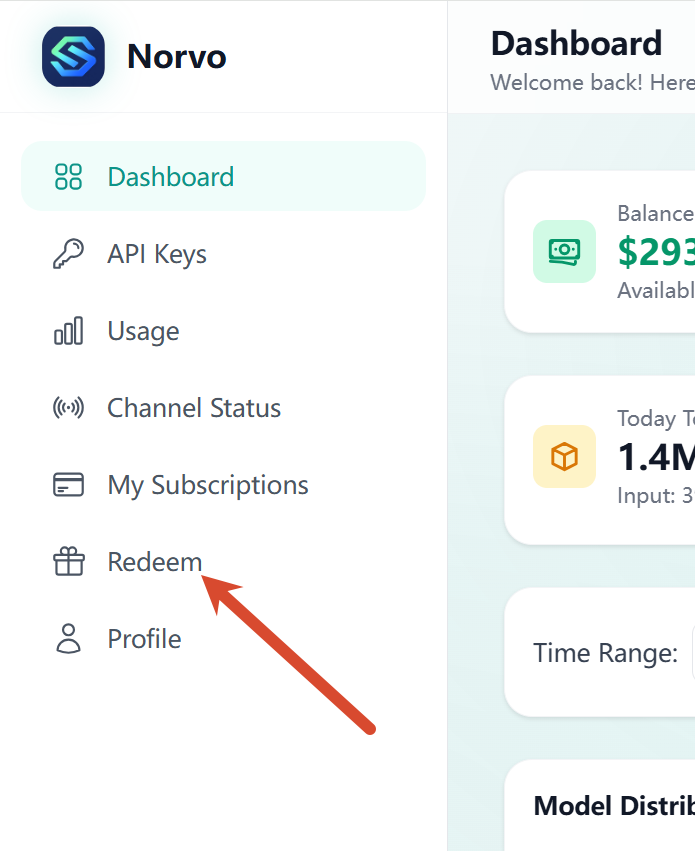Image resolution: width=695 pixels, height=851 pixels.
Task: Click the Dashboard page heading
Action: pos(576,43)
